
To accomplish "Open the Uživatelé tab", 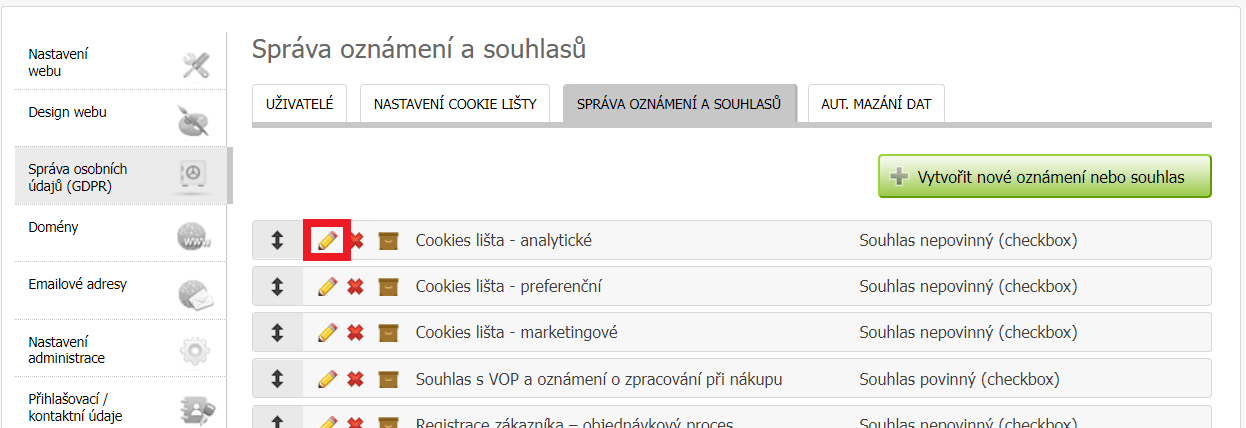I will 300,103.
